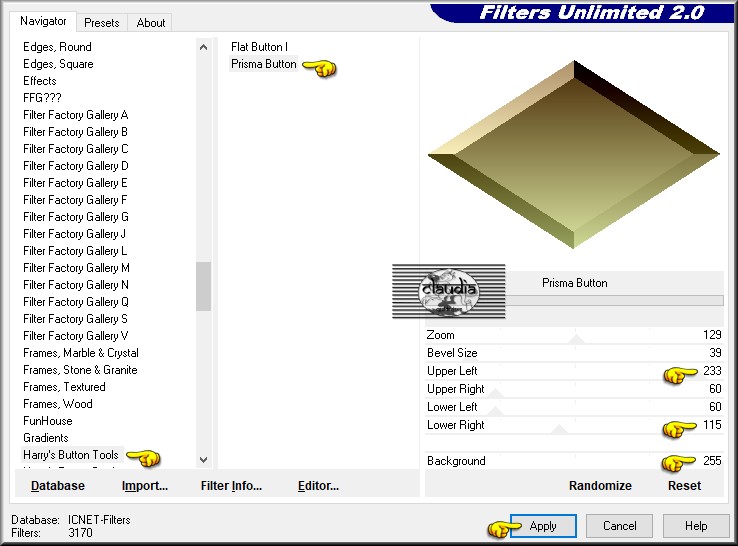This screenshot has width=738, height=546.
Task: Switch to the Navigator tab
Action: pos(43,21)
